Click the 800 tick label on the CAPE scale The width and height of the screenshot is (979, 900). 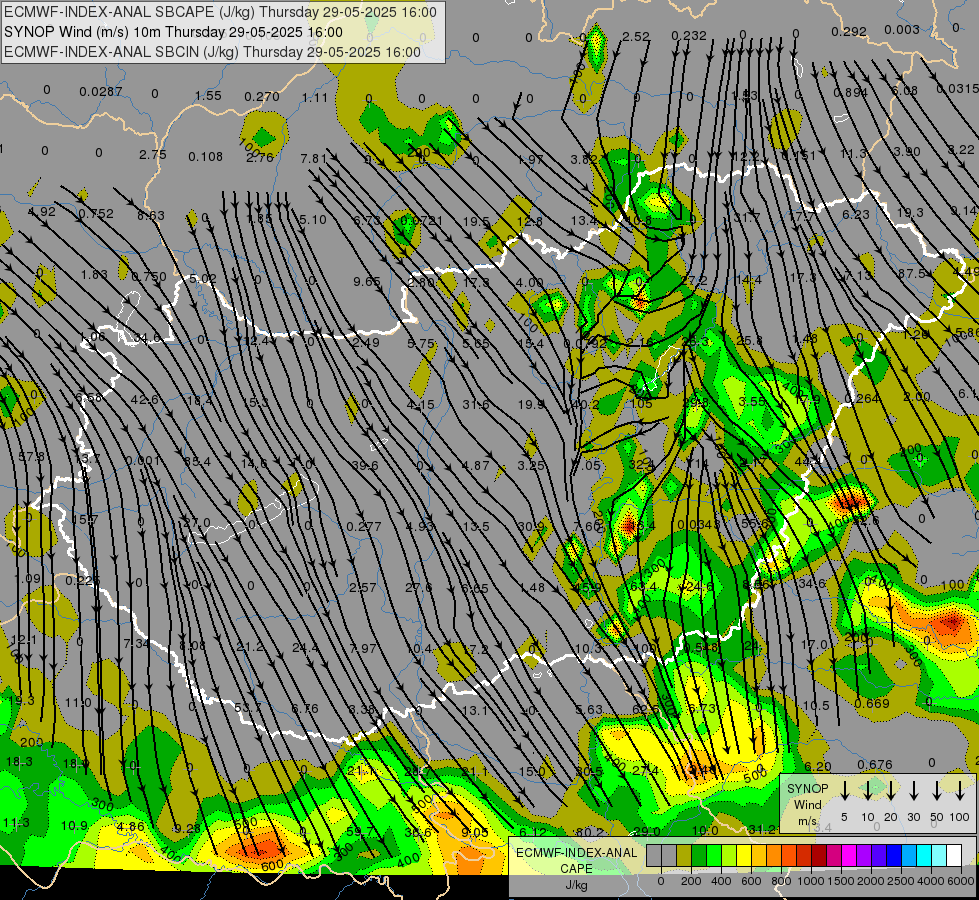tap(781, 881)
